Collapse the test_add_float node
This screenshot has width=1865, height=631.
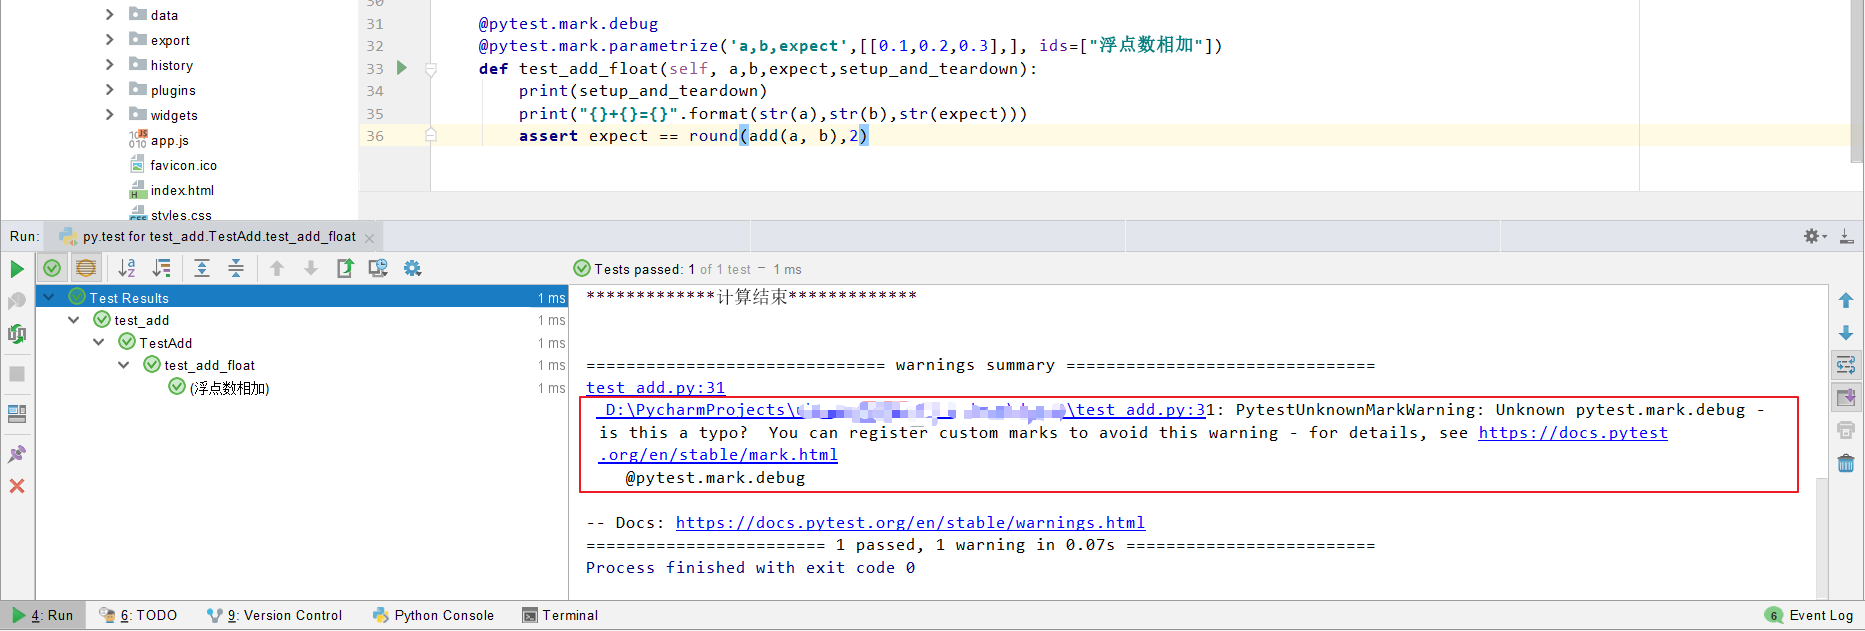coord(124,365)
